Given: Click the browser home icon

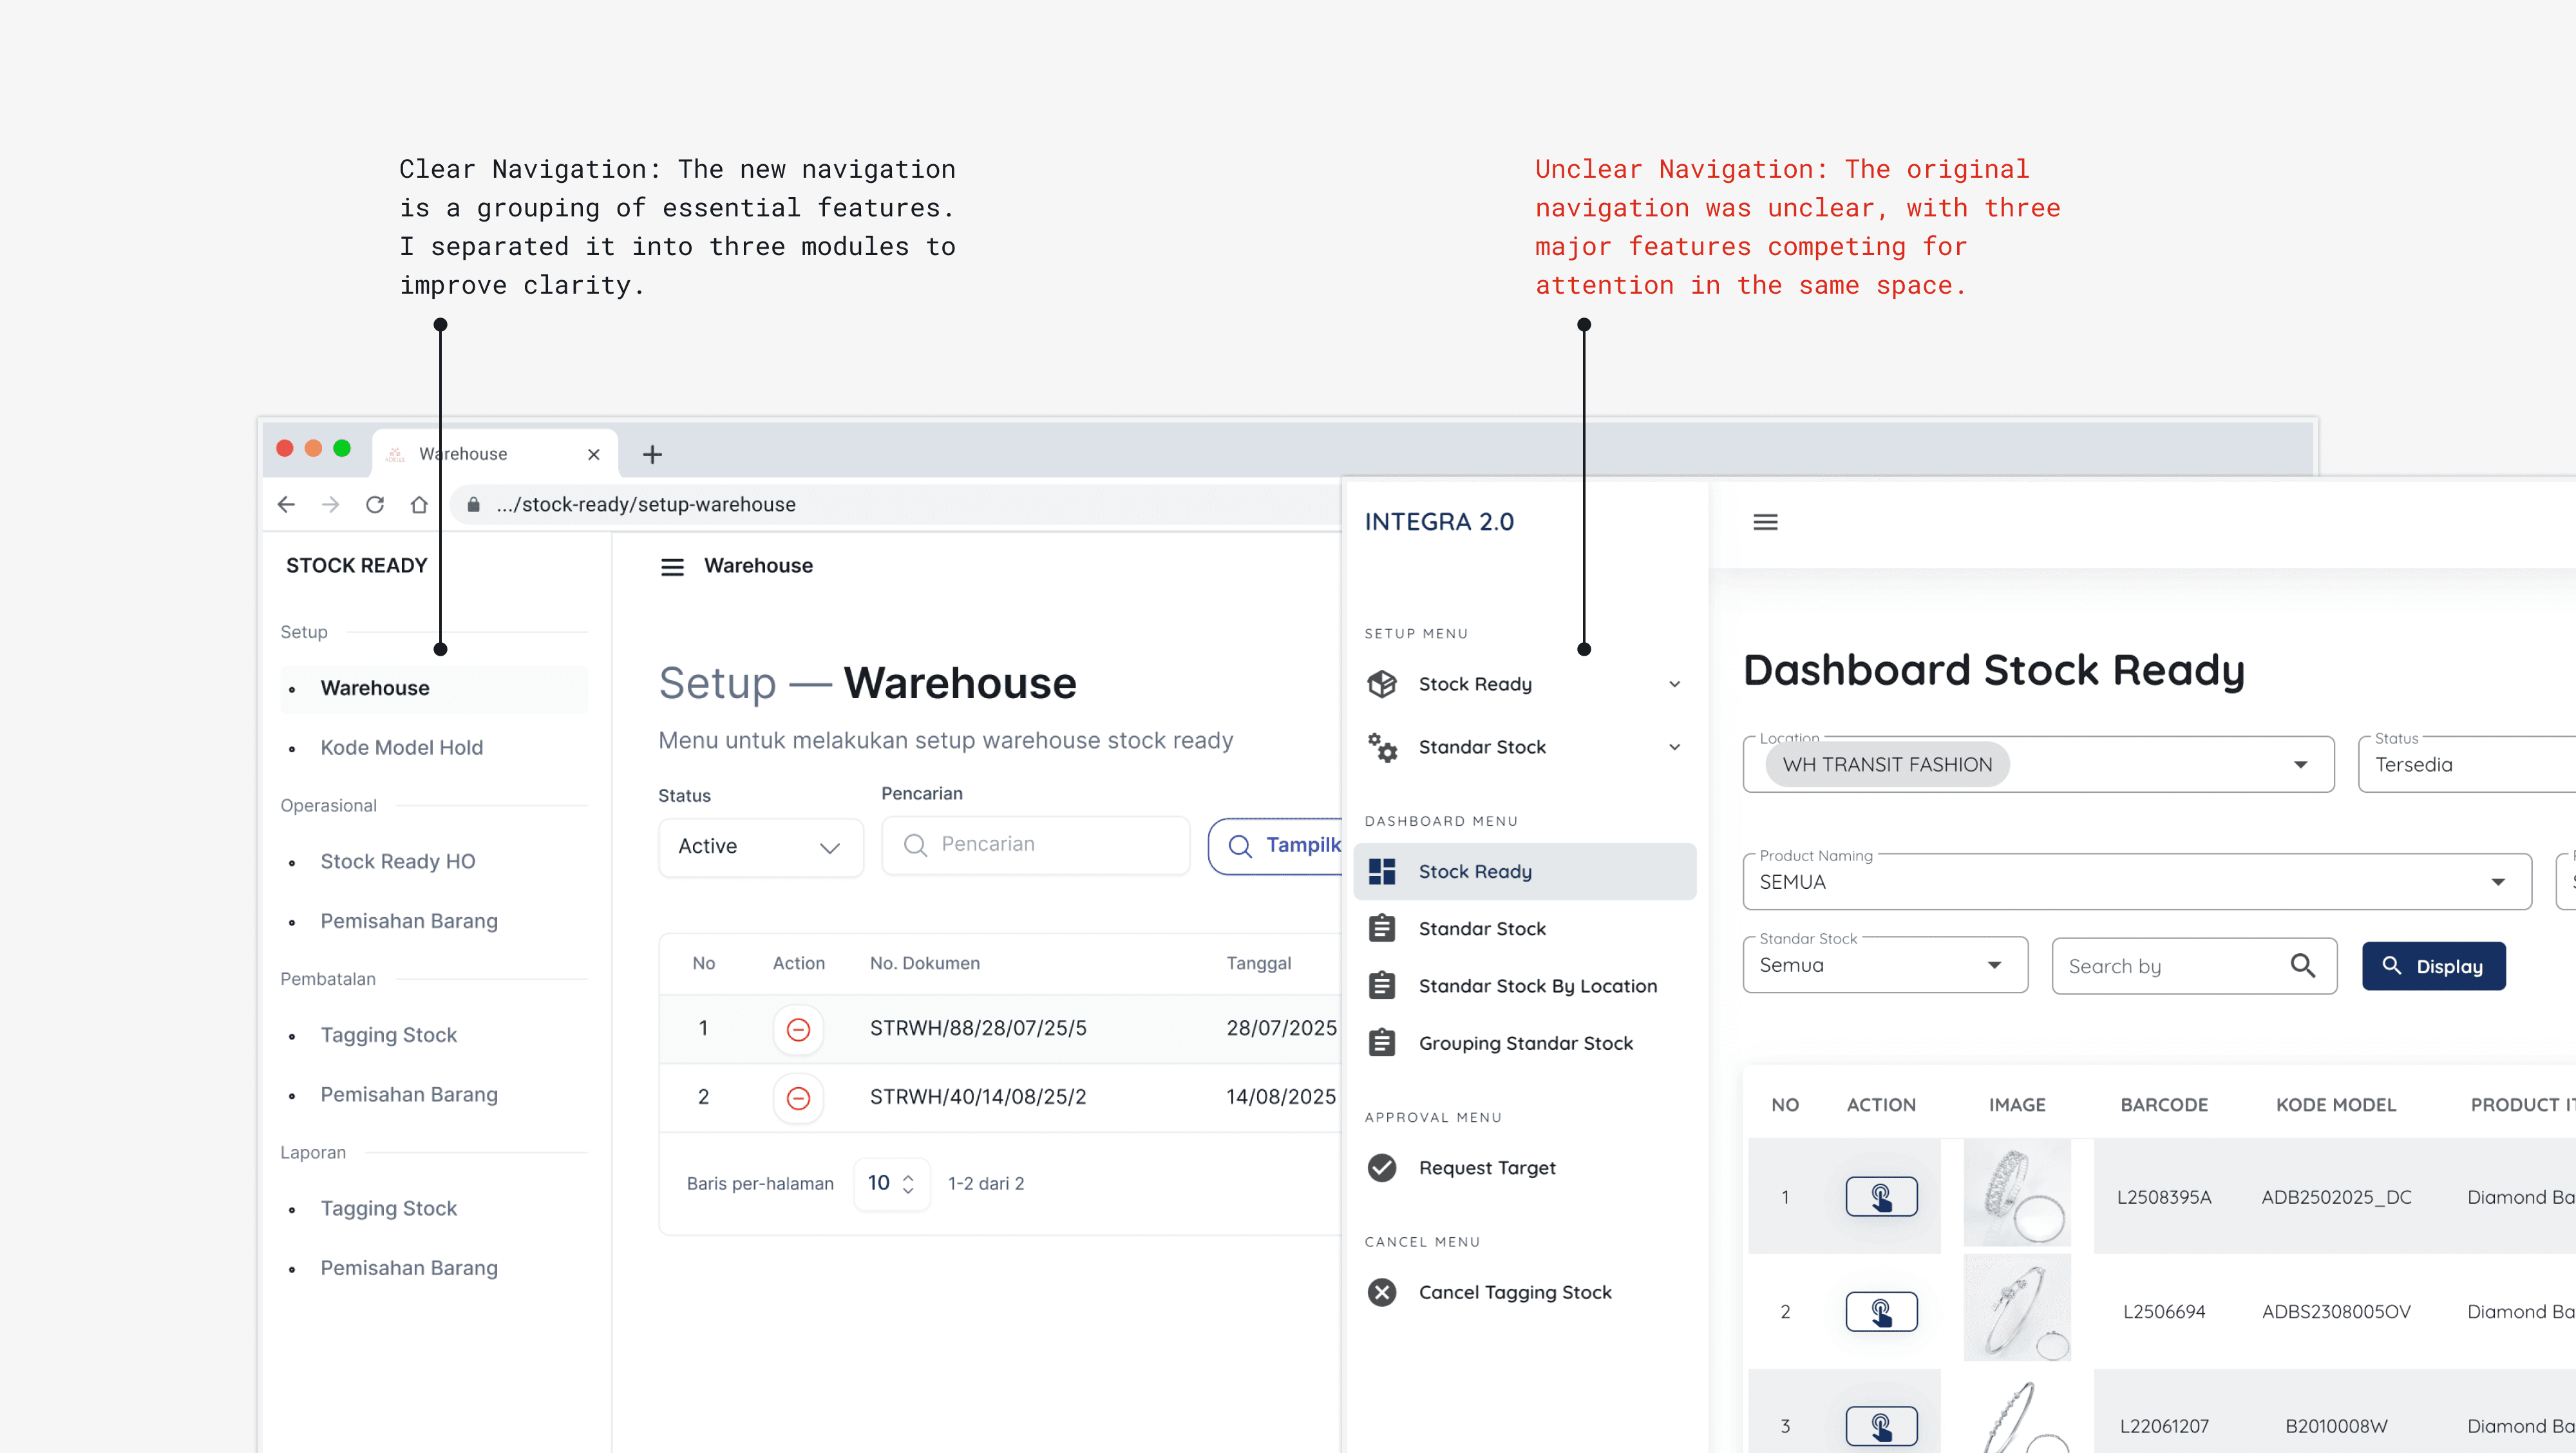Looking at the screenshot, I should coord(419,505).
